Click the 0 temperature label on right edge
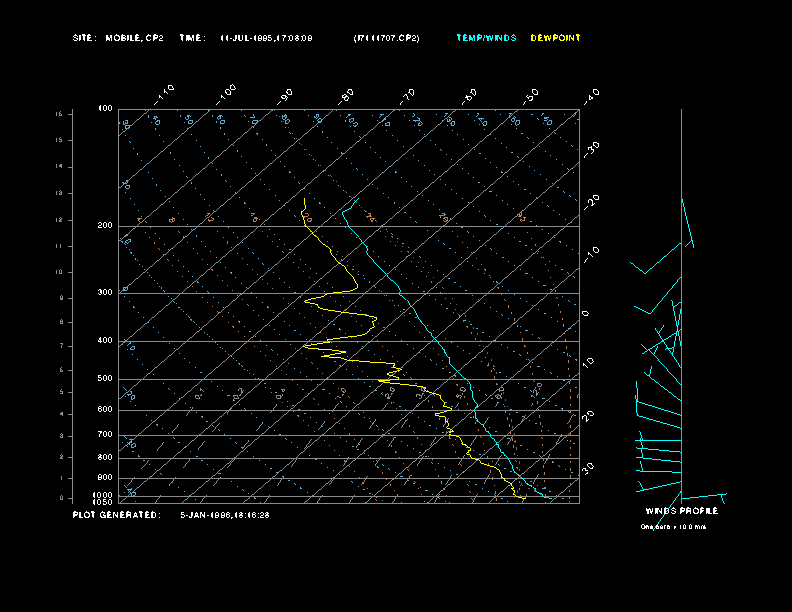The width and height of the screenshot is (792, 612). pyautogui.click(x=586, y=314)
